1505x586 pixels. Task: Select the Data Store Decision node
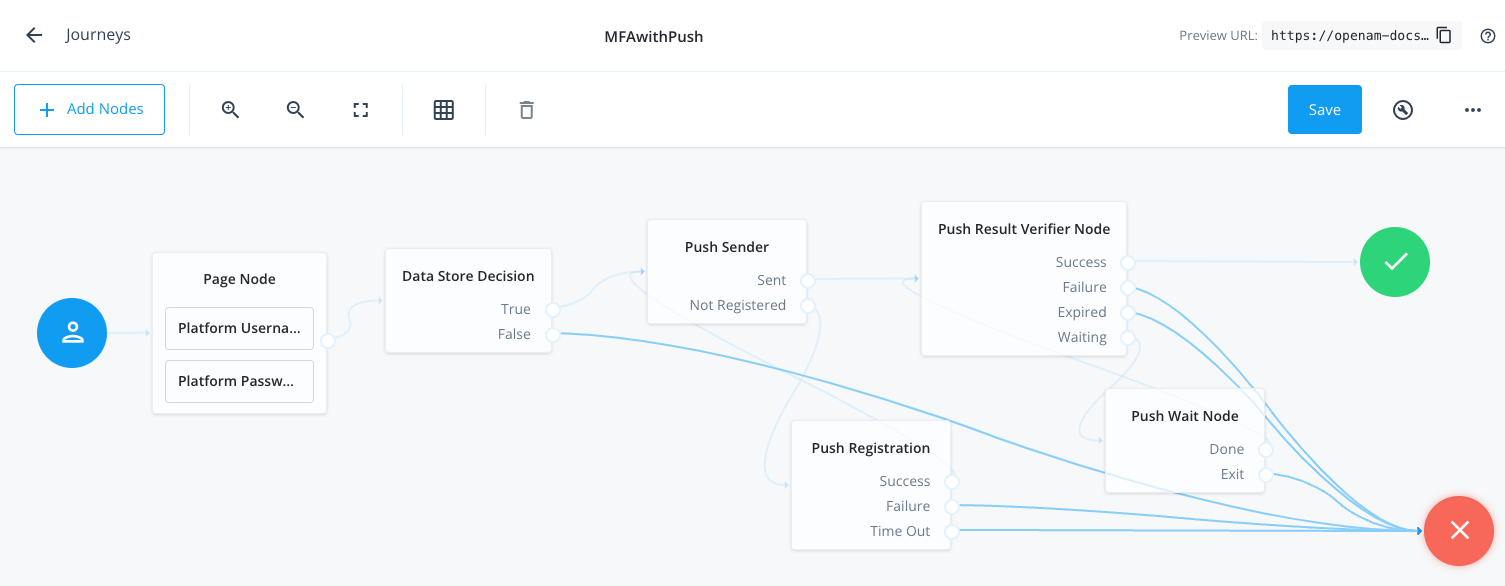(466, 275)
